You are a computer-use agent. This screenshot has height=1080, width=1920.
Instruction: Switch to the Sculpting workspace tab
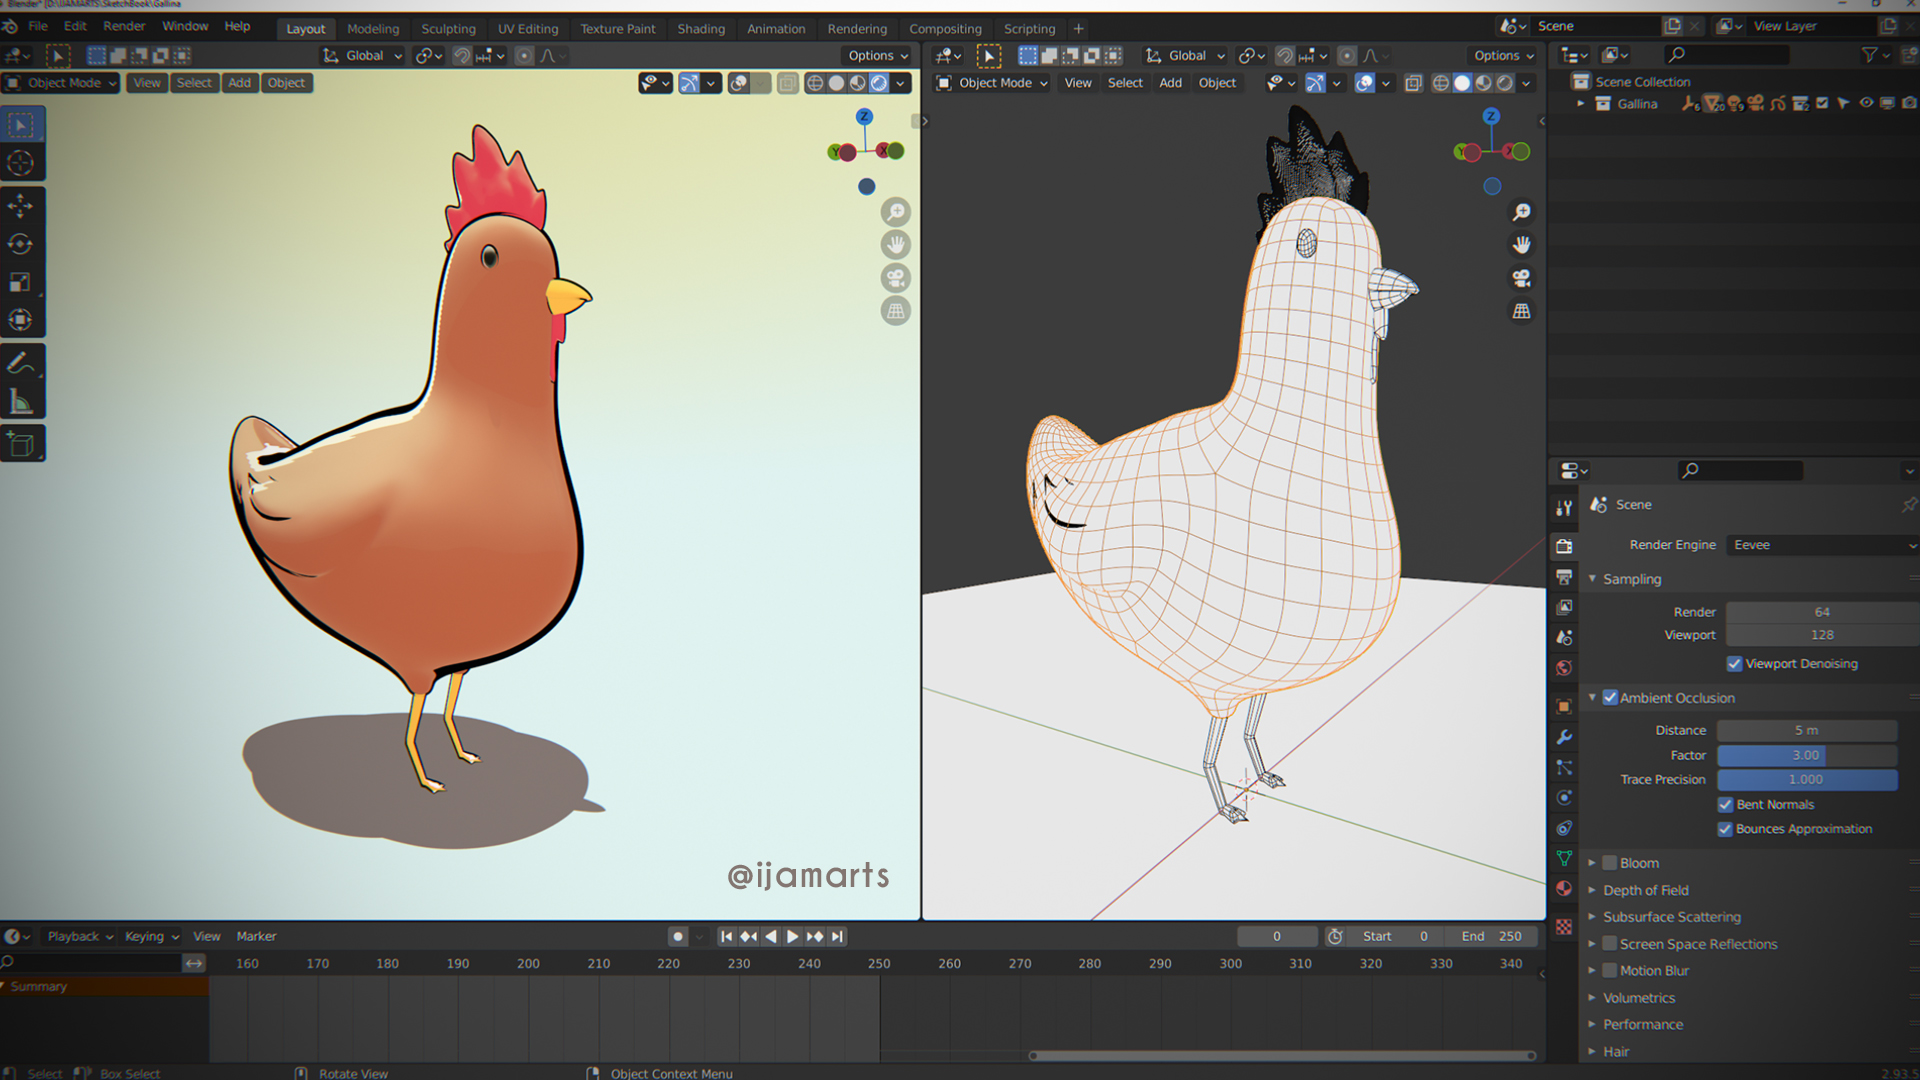click(448, 29)
